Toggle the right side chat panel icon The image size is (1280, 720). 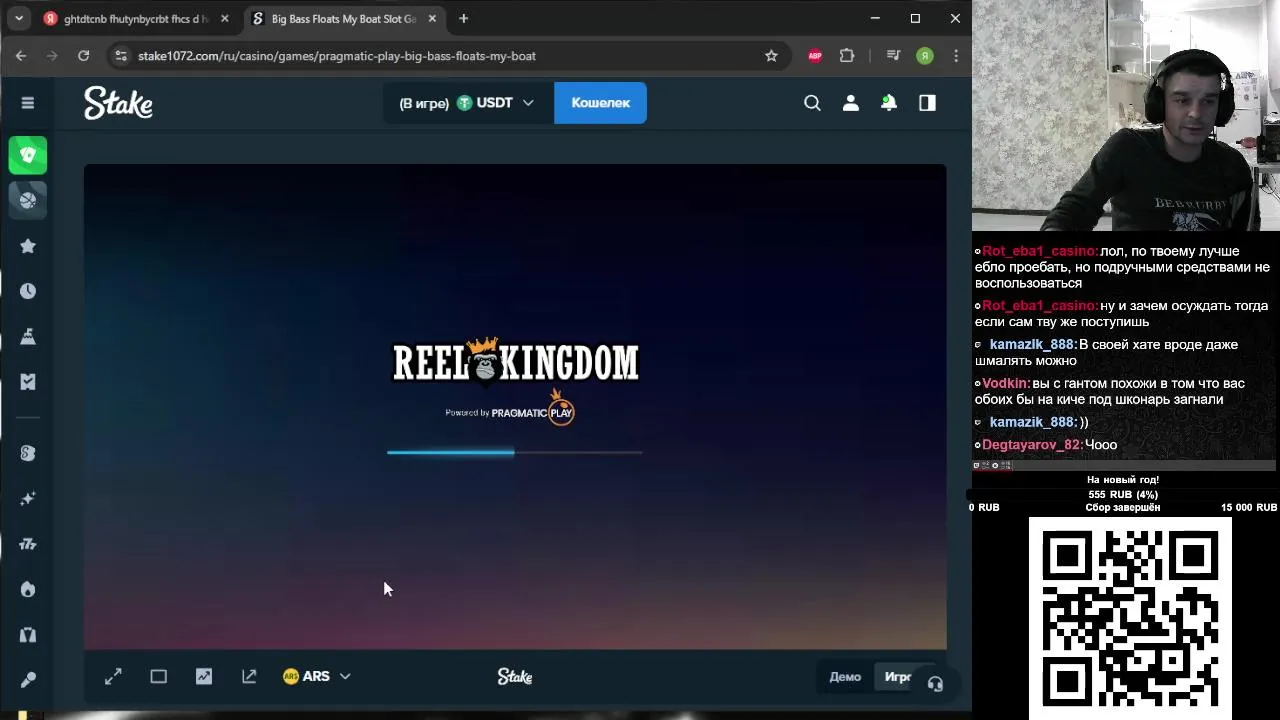(x=927, y=103)
